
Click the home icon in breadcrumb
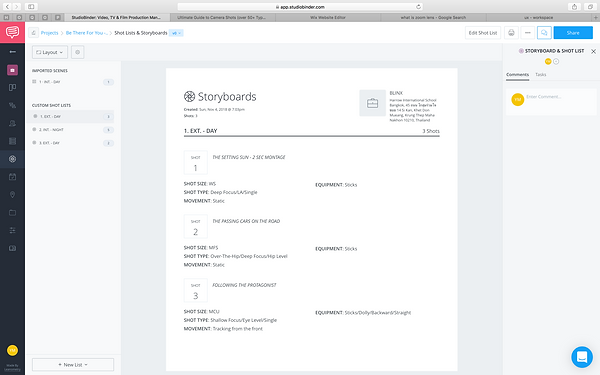pos(33,33)
